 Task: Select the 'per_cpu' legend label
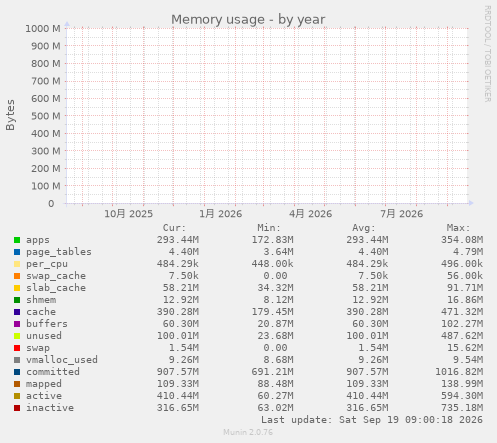click(47, 264)
